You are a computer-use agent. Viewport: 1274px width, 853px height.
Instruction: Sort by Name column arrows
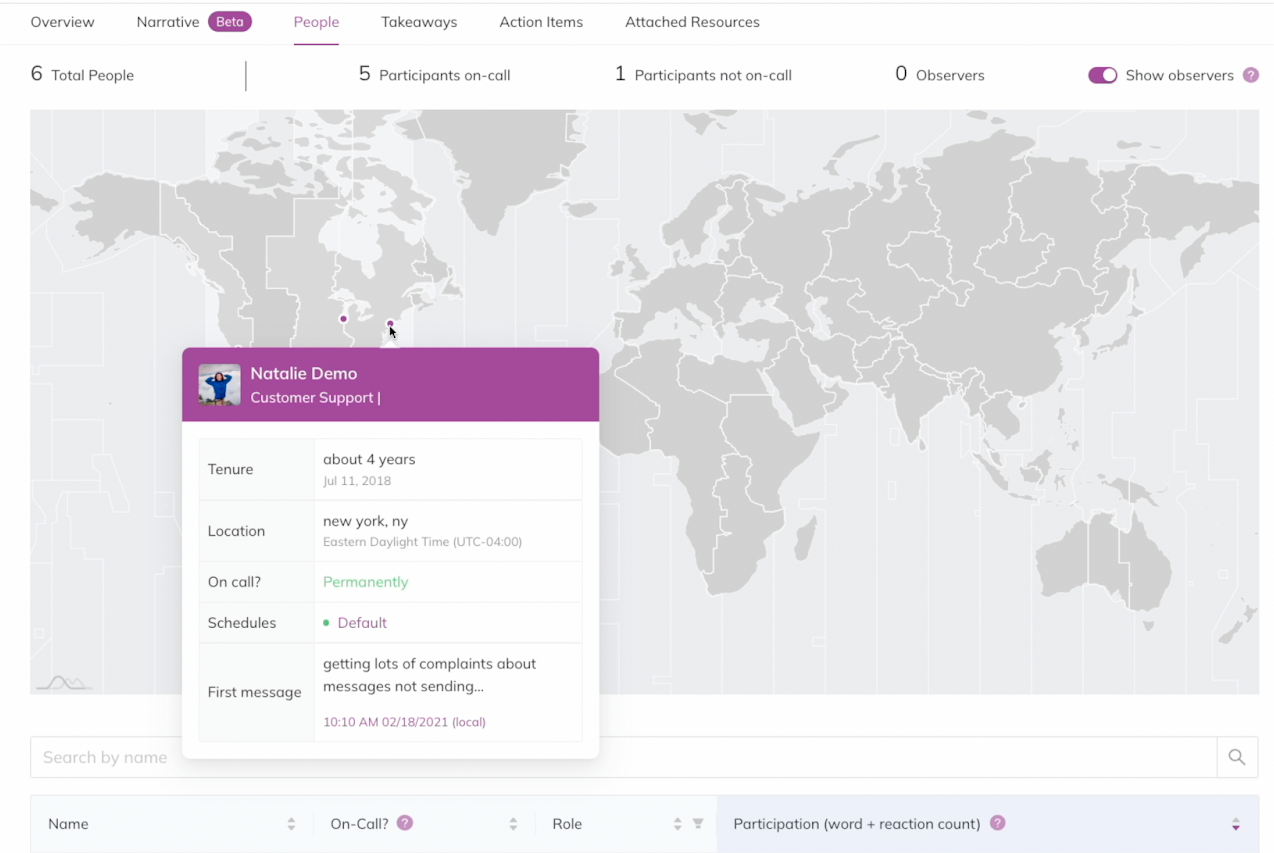pos(291,824)
